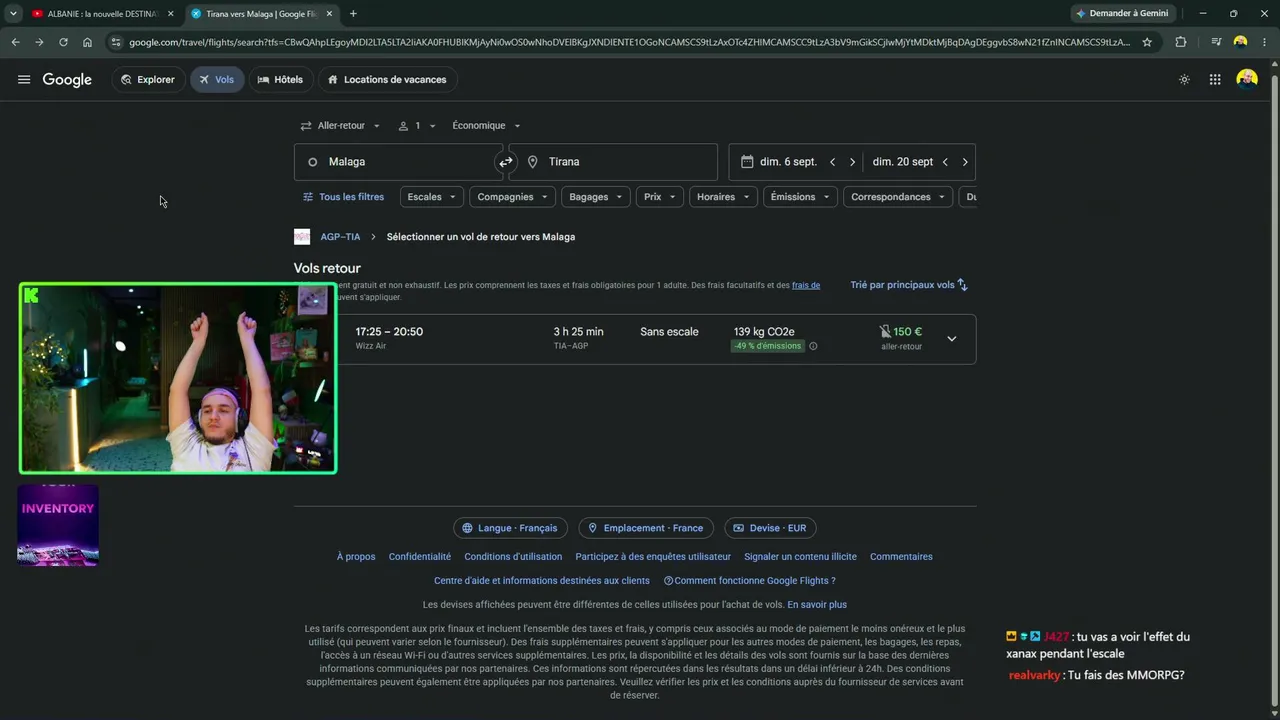Swap origin and destination airports
The width and height of the screenshot is (1280, 720).
(506, 162)
